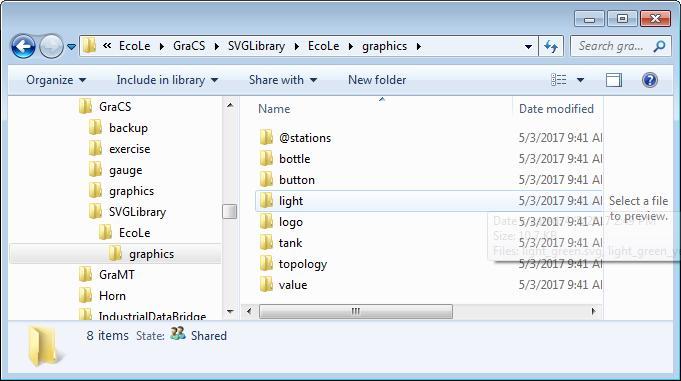This screenshot has width=681, height=381.
Task: Click the Change your view icon
Action: pyautogui.click(x=559, y=80)
